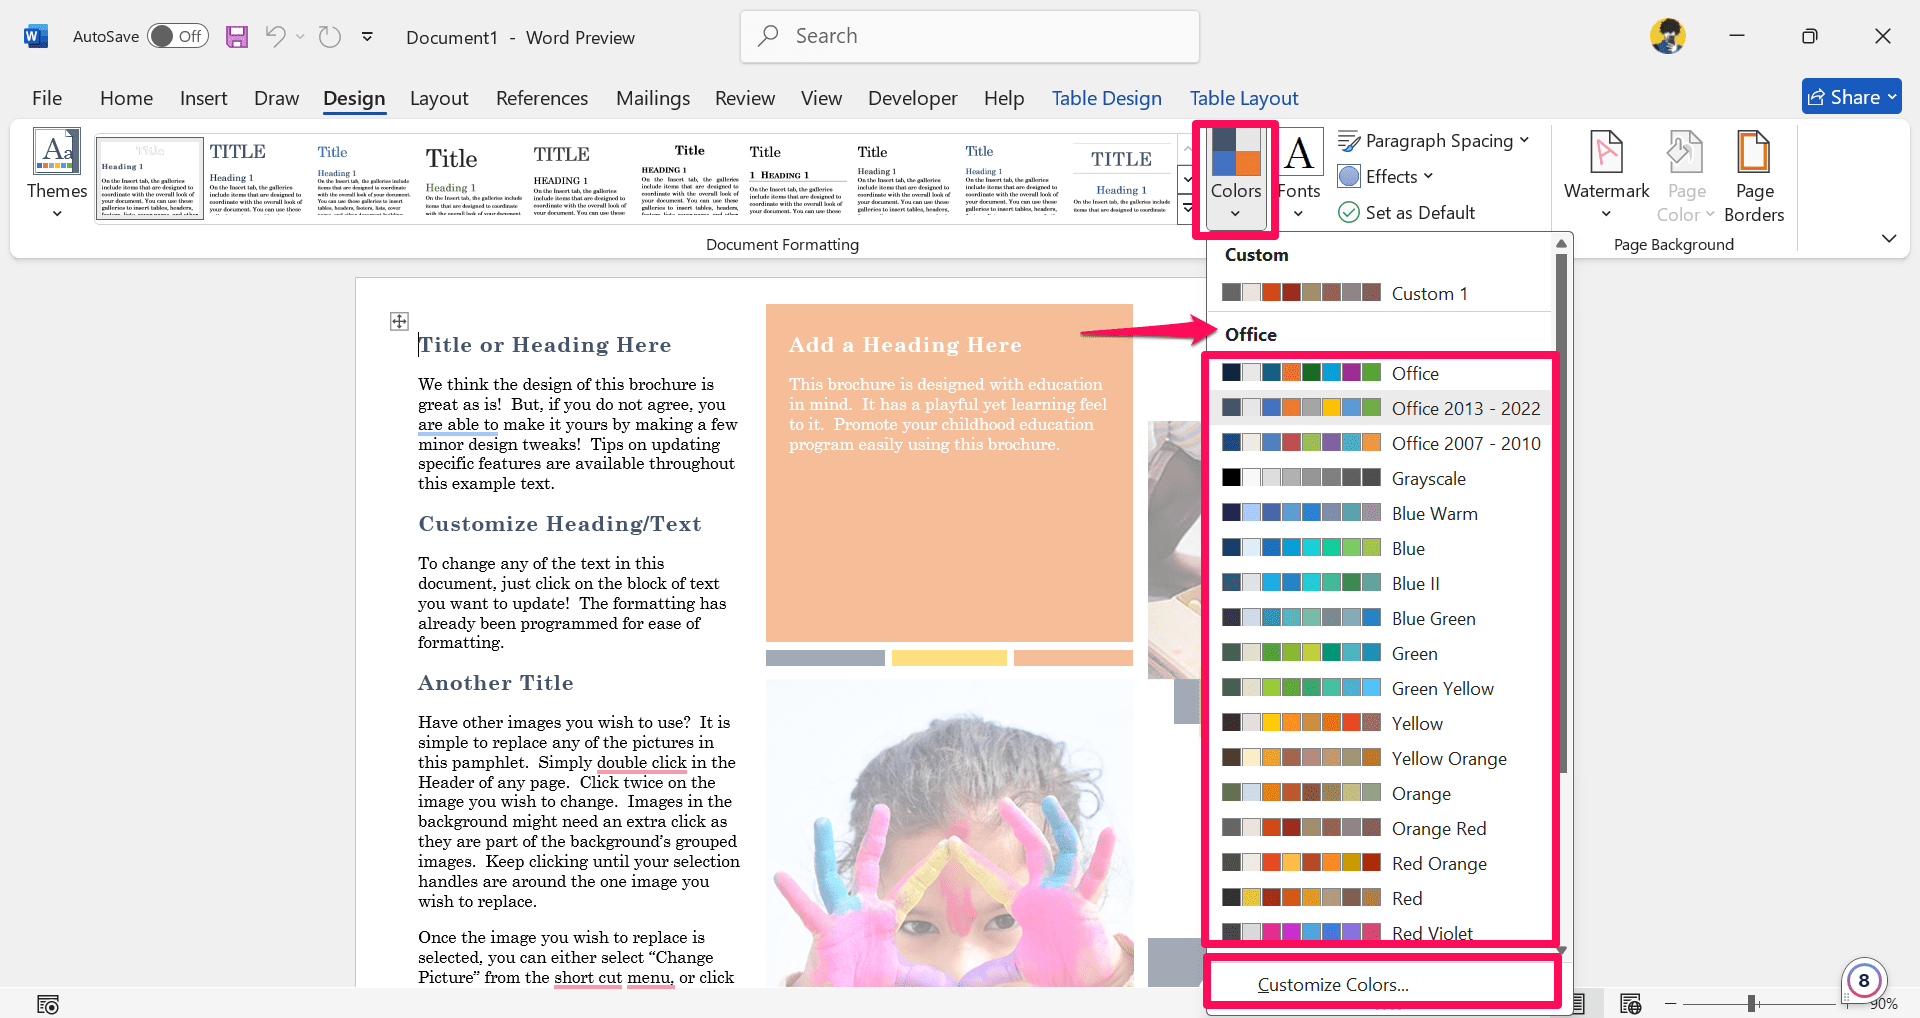
Task: Select the Office color scheme
Action: pyautogui.click(x=1380, y=373)
